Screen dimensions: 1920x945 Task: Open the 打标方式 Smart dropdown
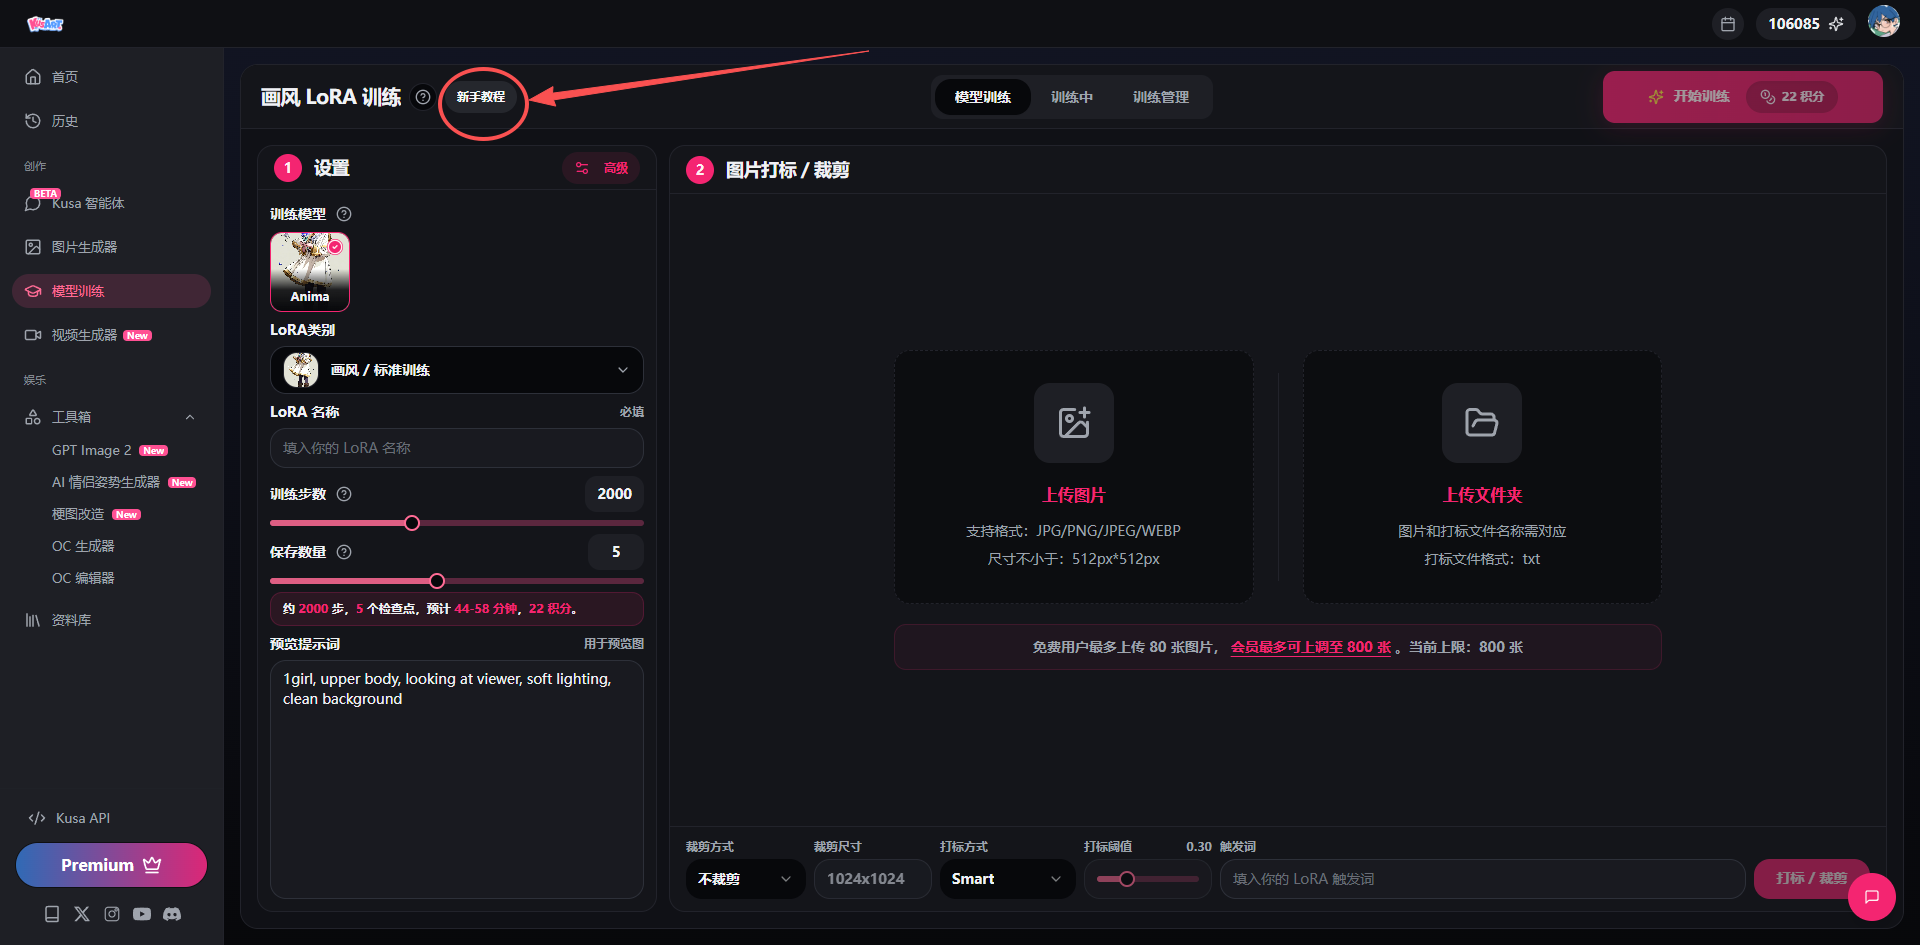coord(1007,879)
